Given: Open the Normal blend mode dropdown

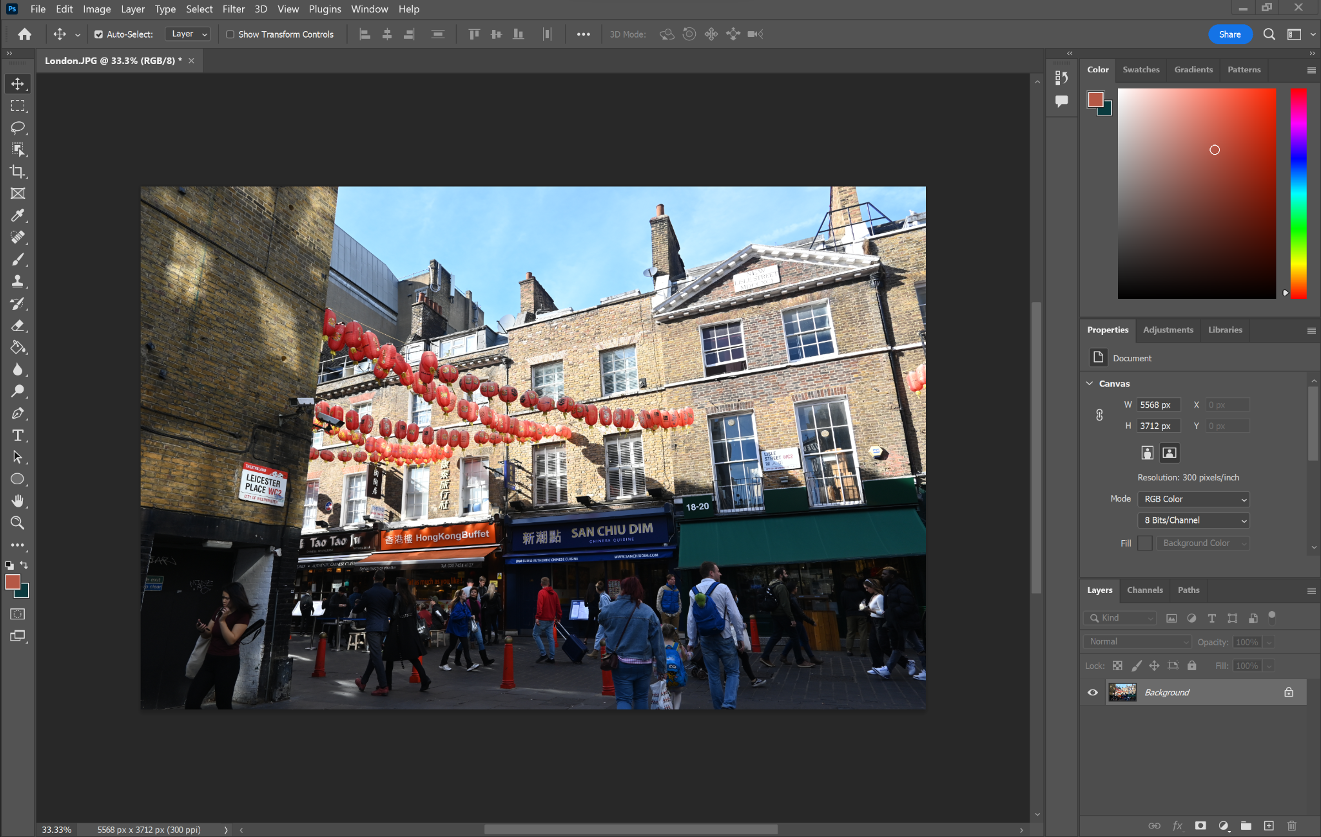Looking at the screenshot, I should coord(1138,642).
